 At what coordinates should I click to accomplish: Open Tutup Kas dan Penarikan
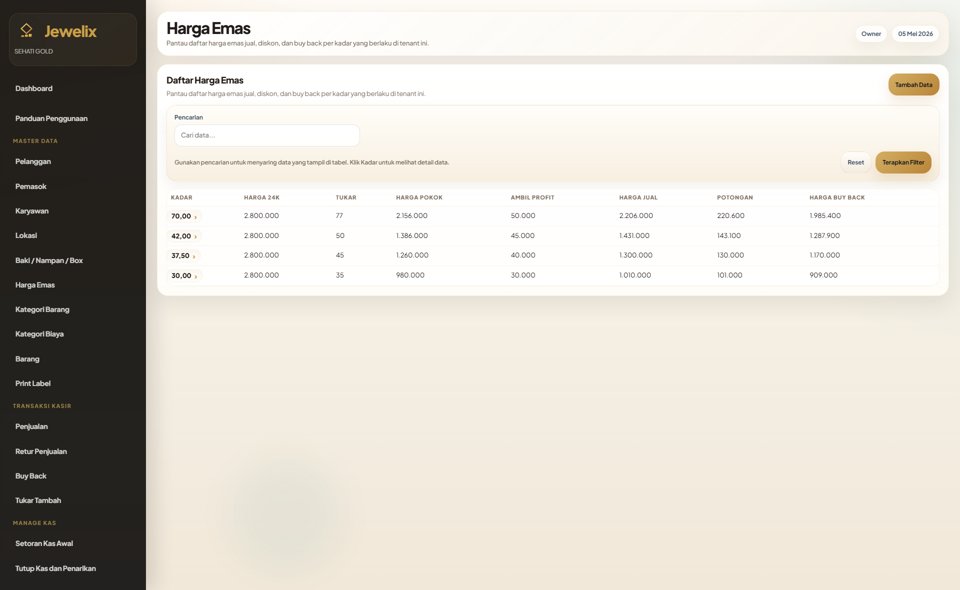pos(55,568)
